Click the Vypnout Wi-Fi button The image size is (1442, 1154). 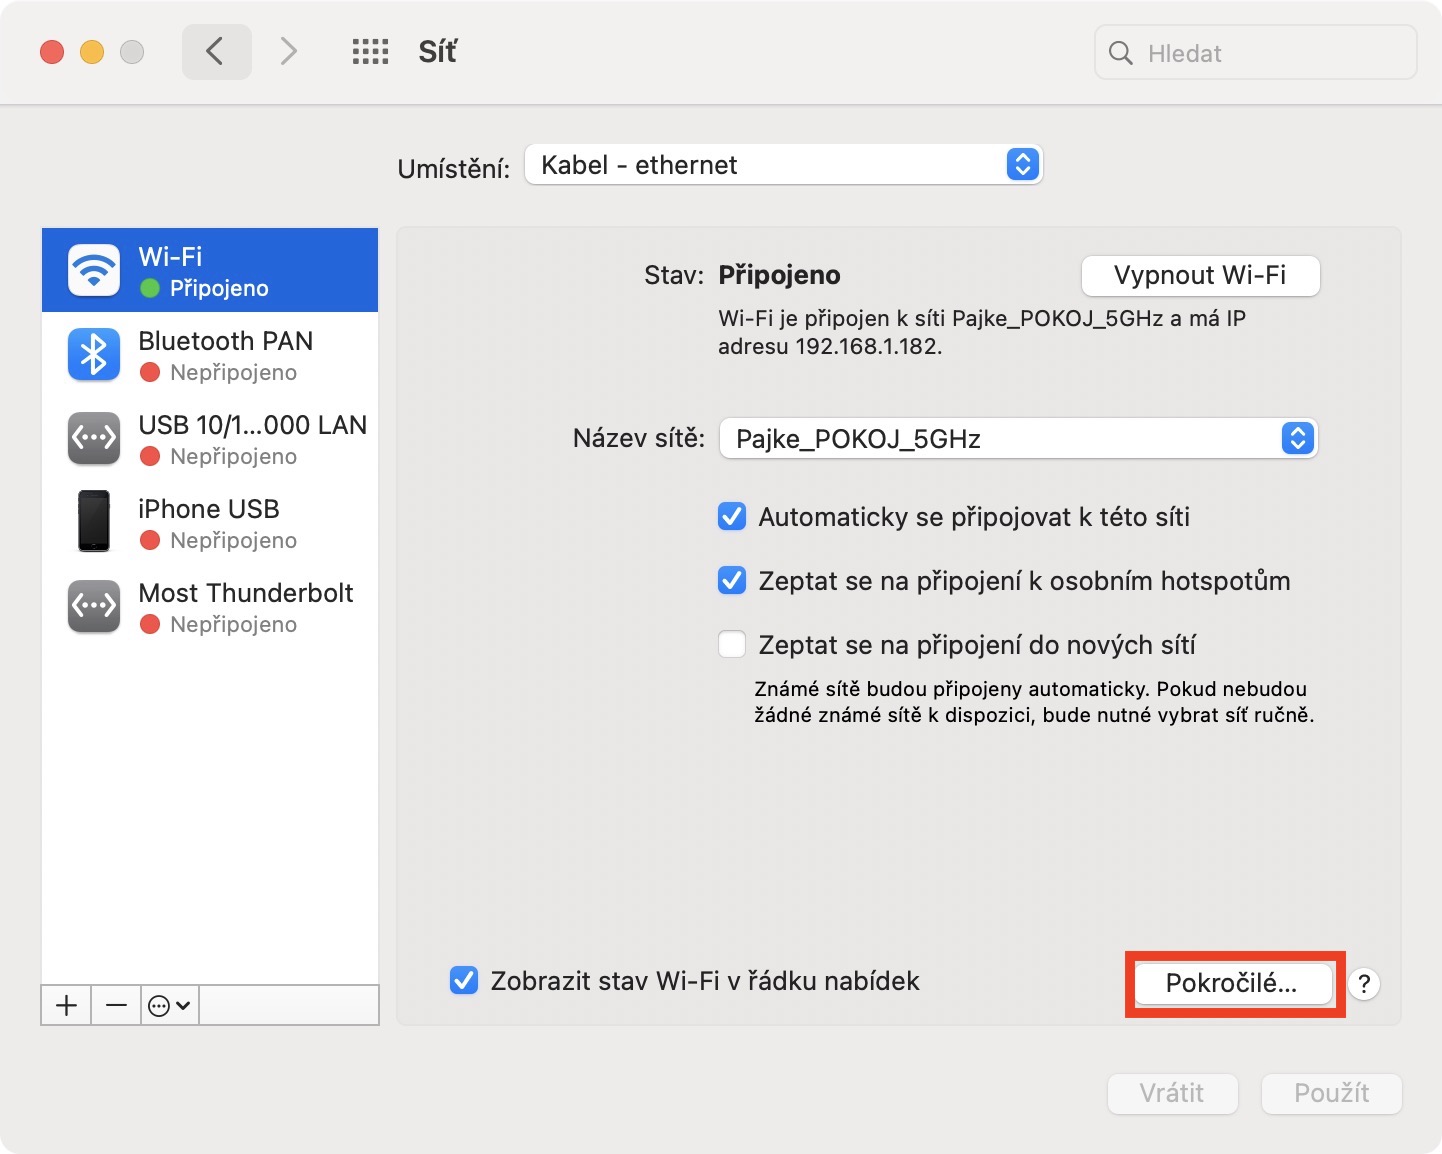point(1200,276)
